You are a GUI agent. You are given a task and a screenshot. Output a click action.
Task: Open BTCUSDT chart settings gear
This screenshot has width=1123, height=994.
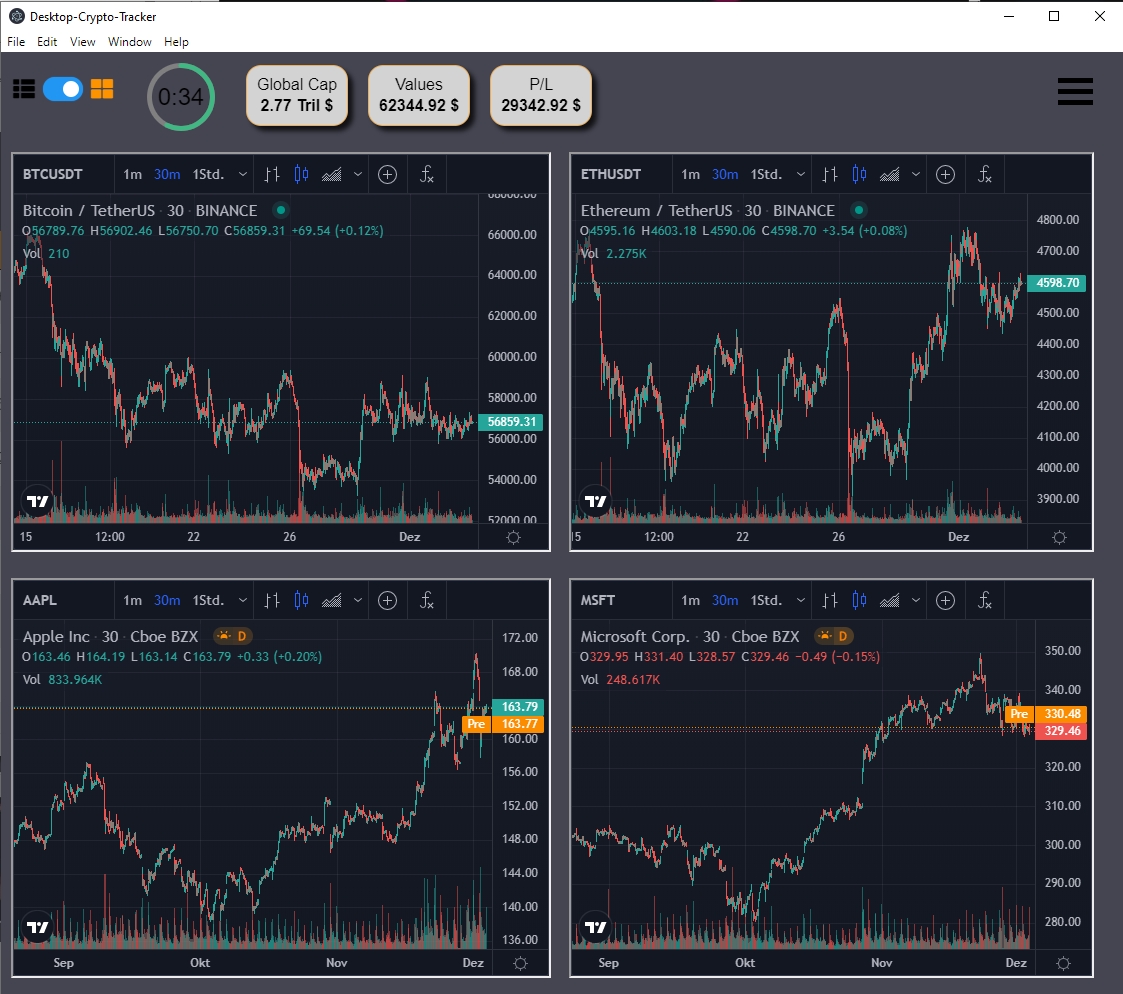[514, 537]
